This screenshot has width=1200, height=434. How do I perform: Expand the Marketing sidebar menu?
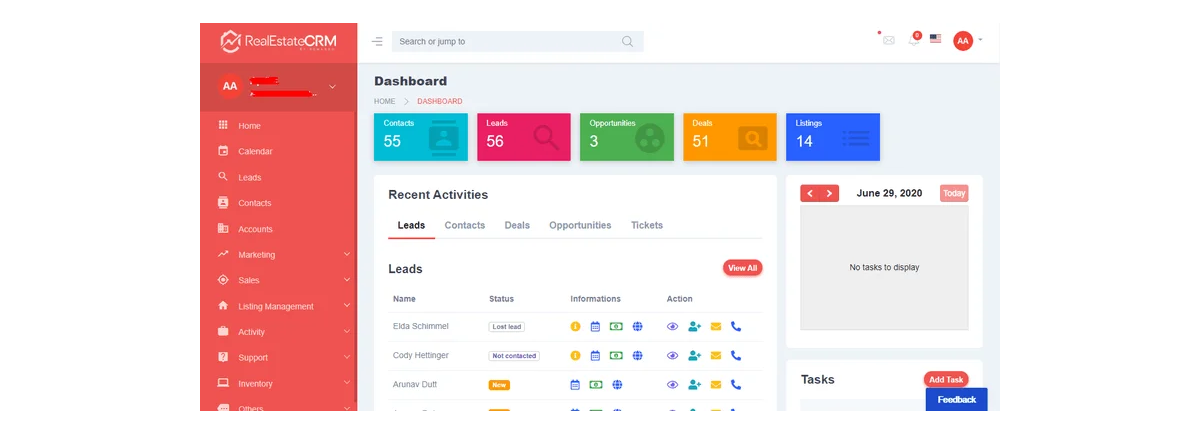coord(346,254)
